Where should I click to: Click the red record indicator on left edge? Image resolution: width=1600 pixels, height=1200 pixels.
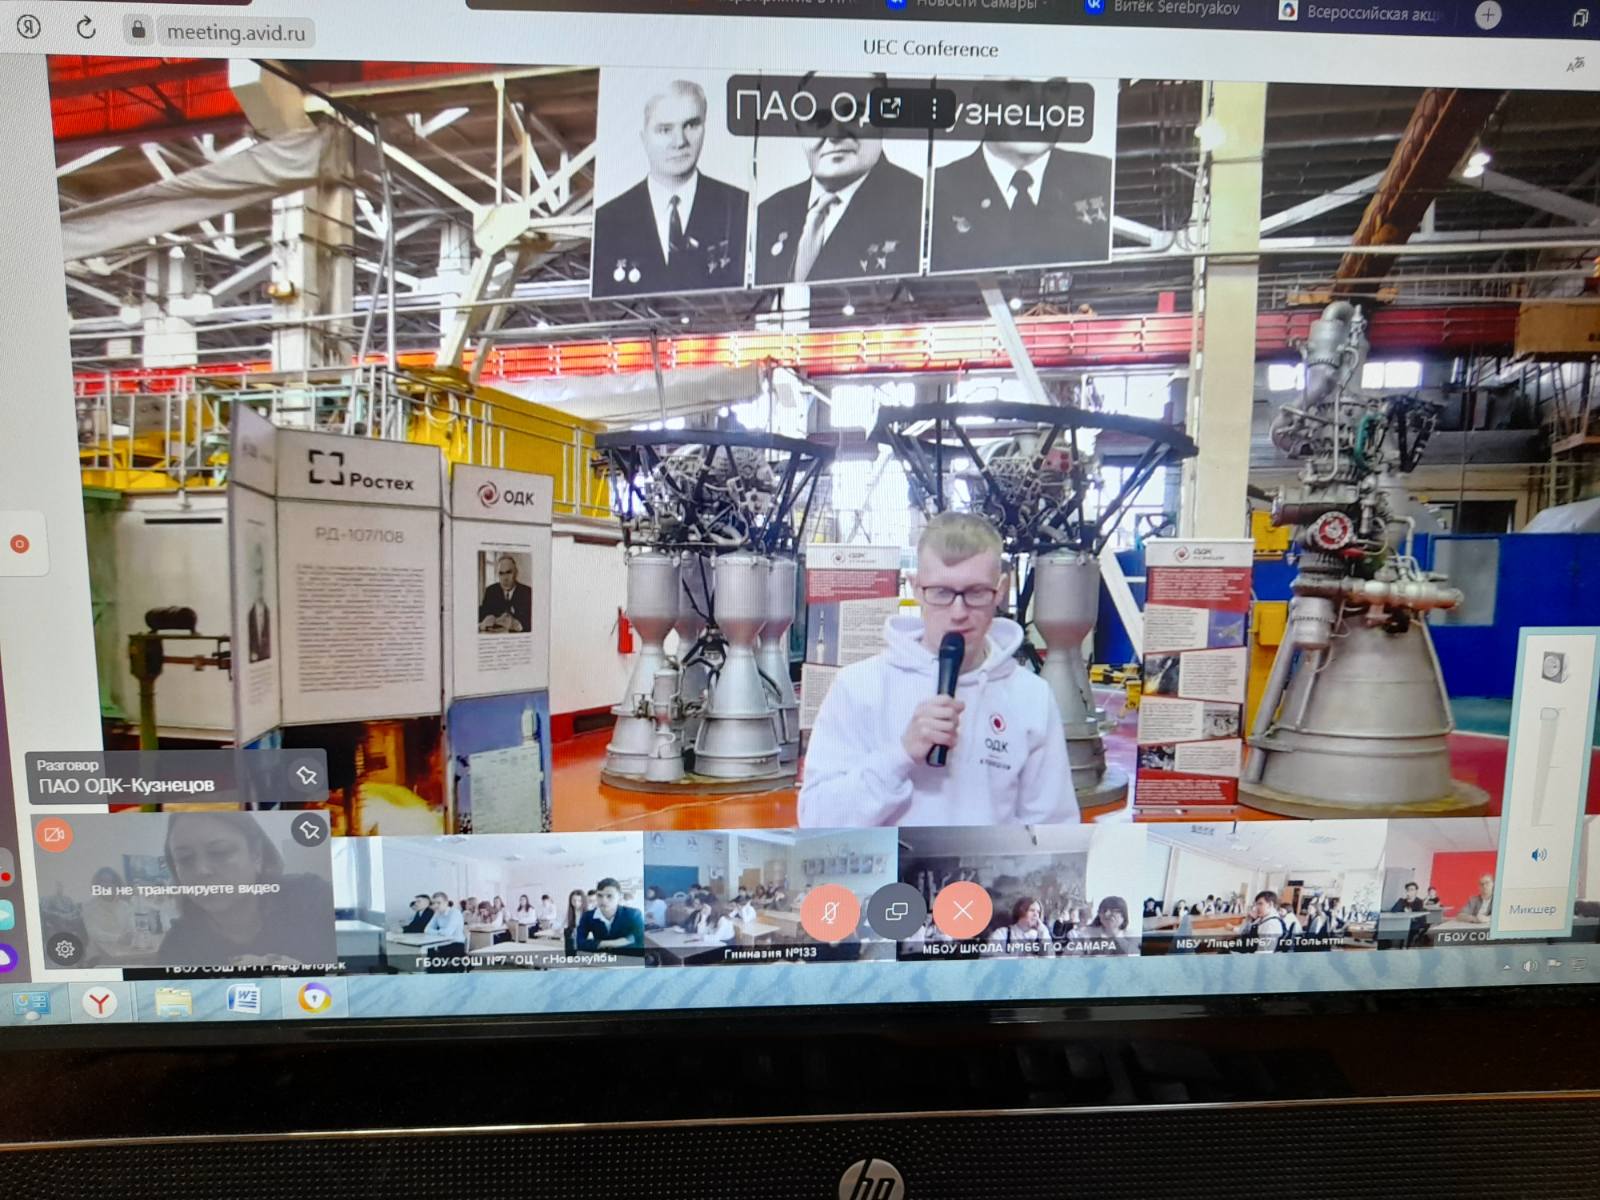point(19,544)
